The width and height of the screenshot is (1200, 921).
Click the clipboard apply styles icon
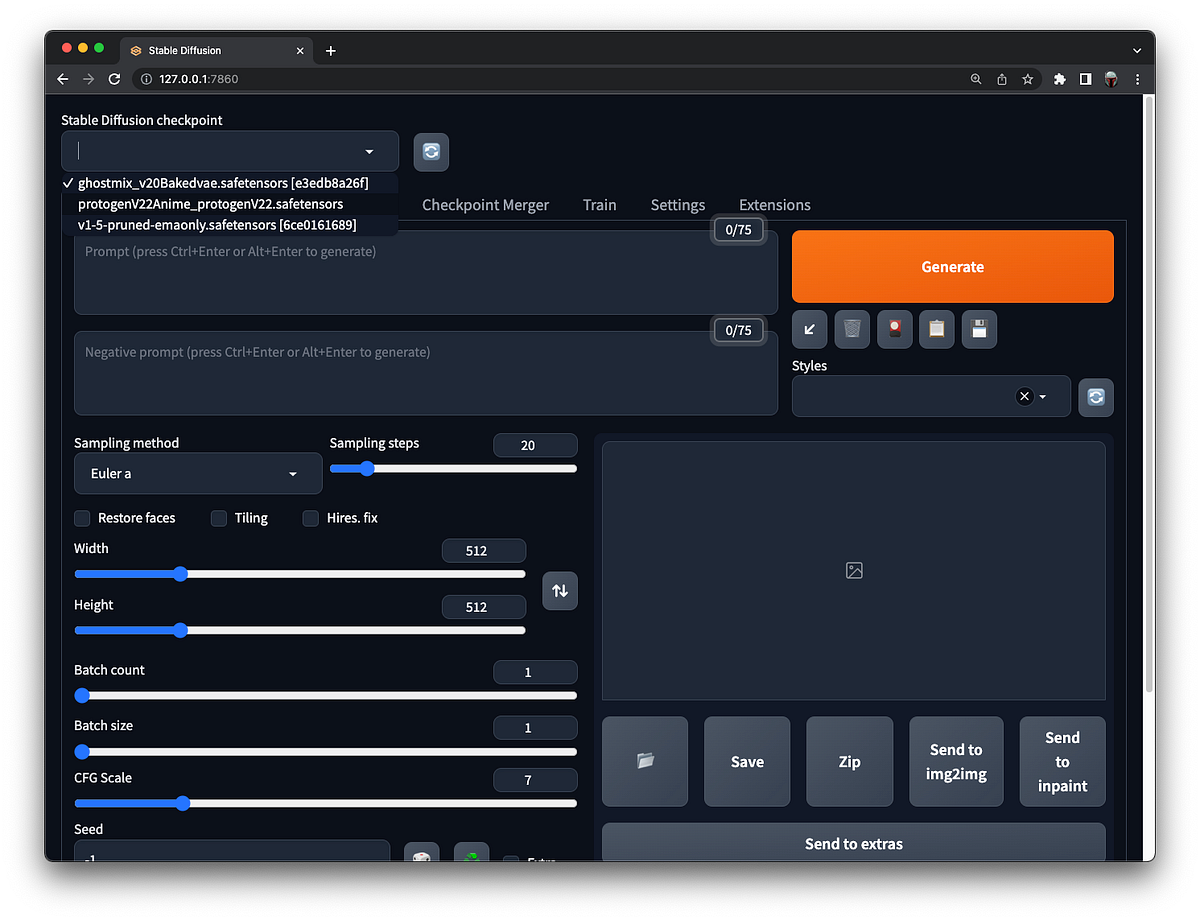click(x=937, y=329)
